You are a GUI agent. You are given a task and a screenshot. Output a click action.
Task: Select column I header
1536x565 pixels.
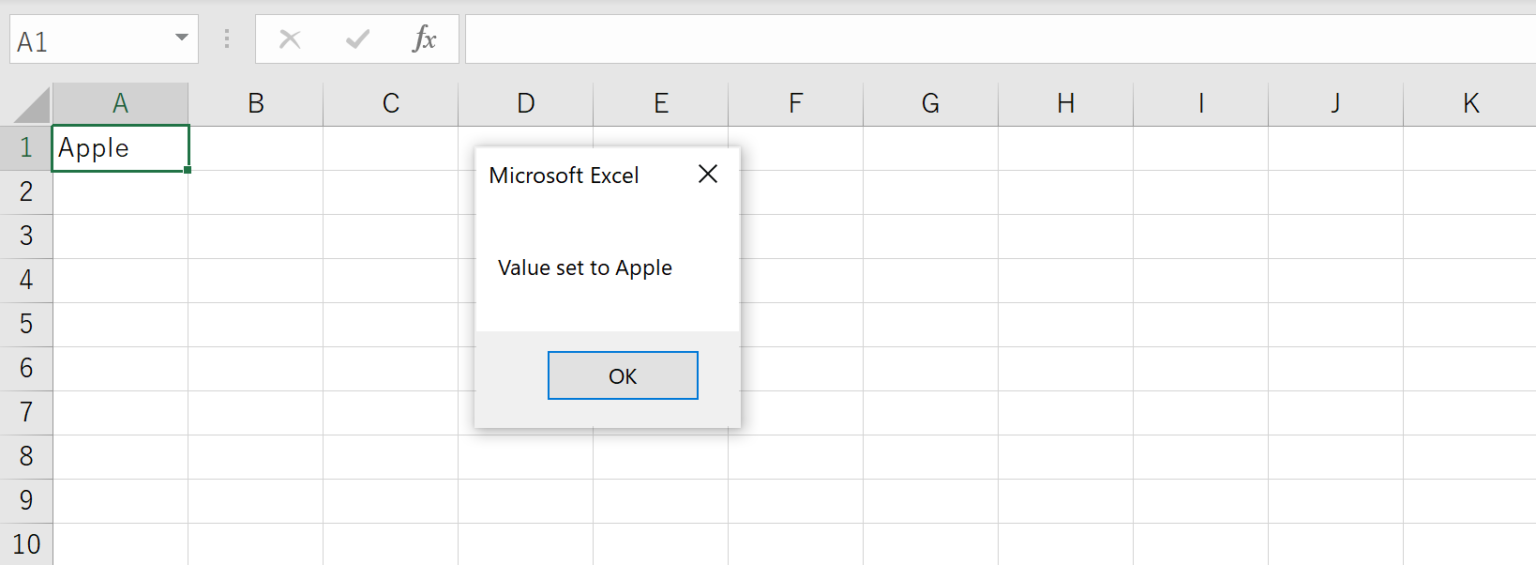click(x=1200, y=103)
